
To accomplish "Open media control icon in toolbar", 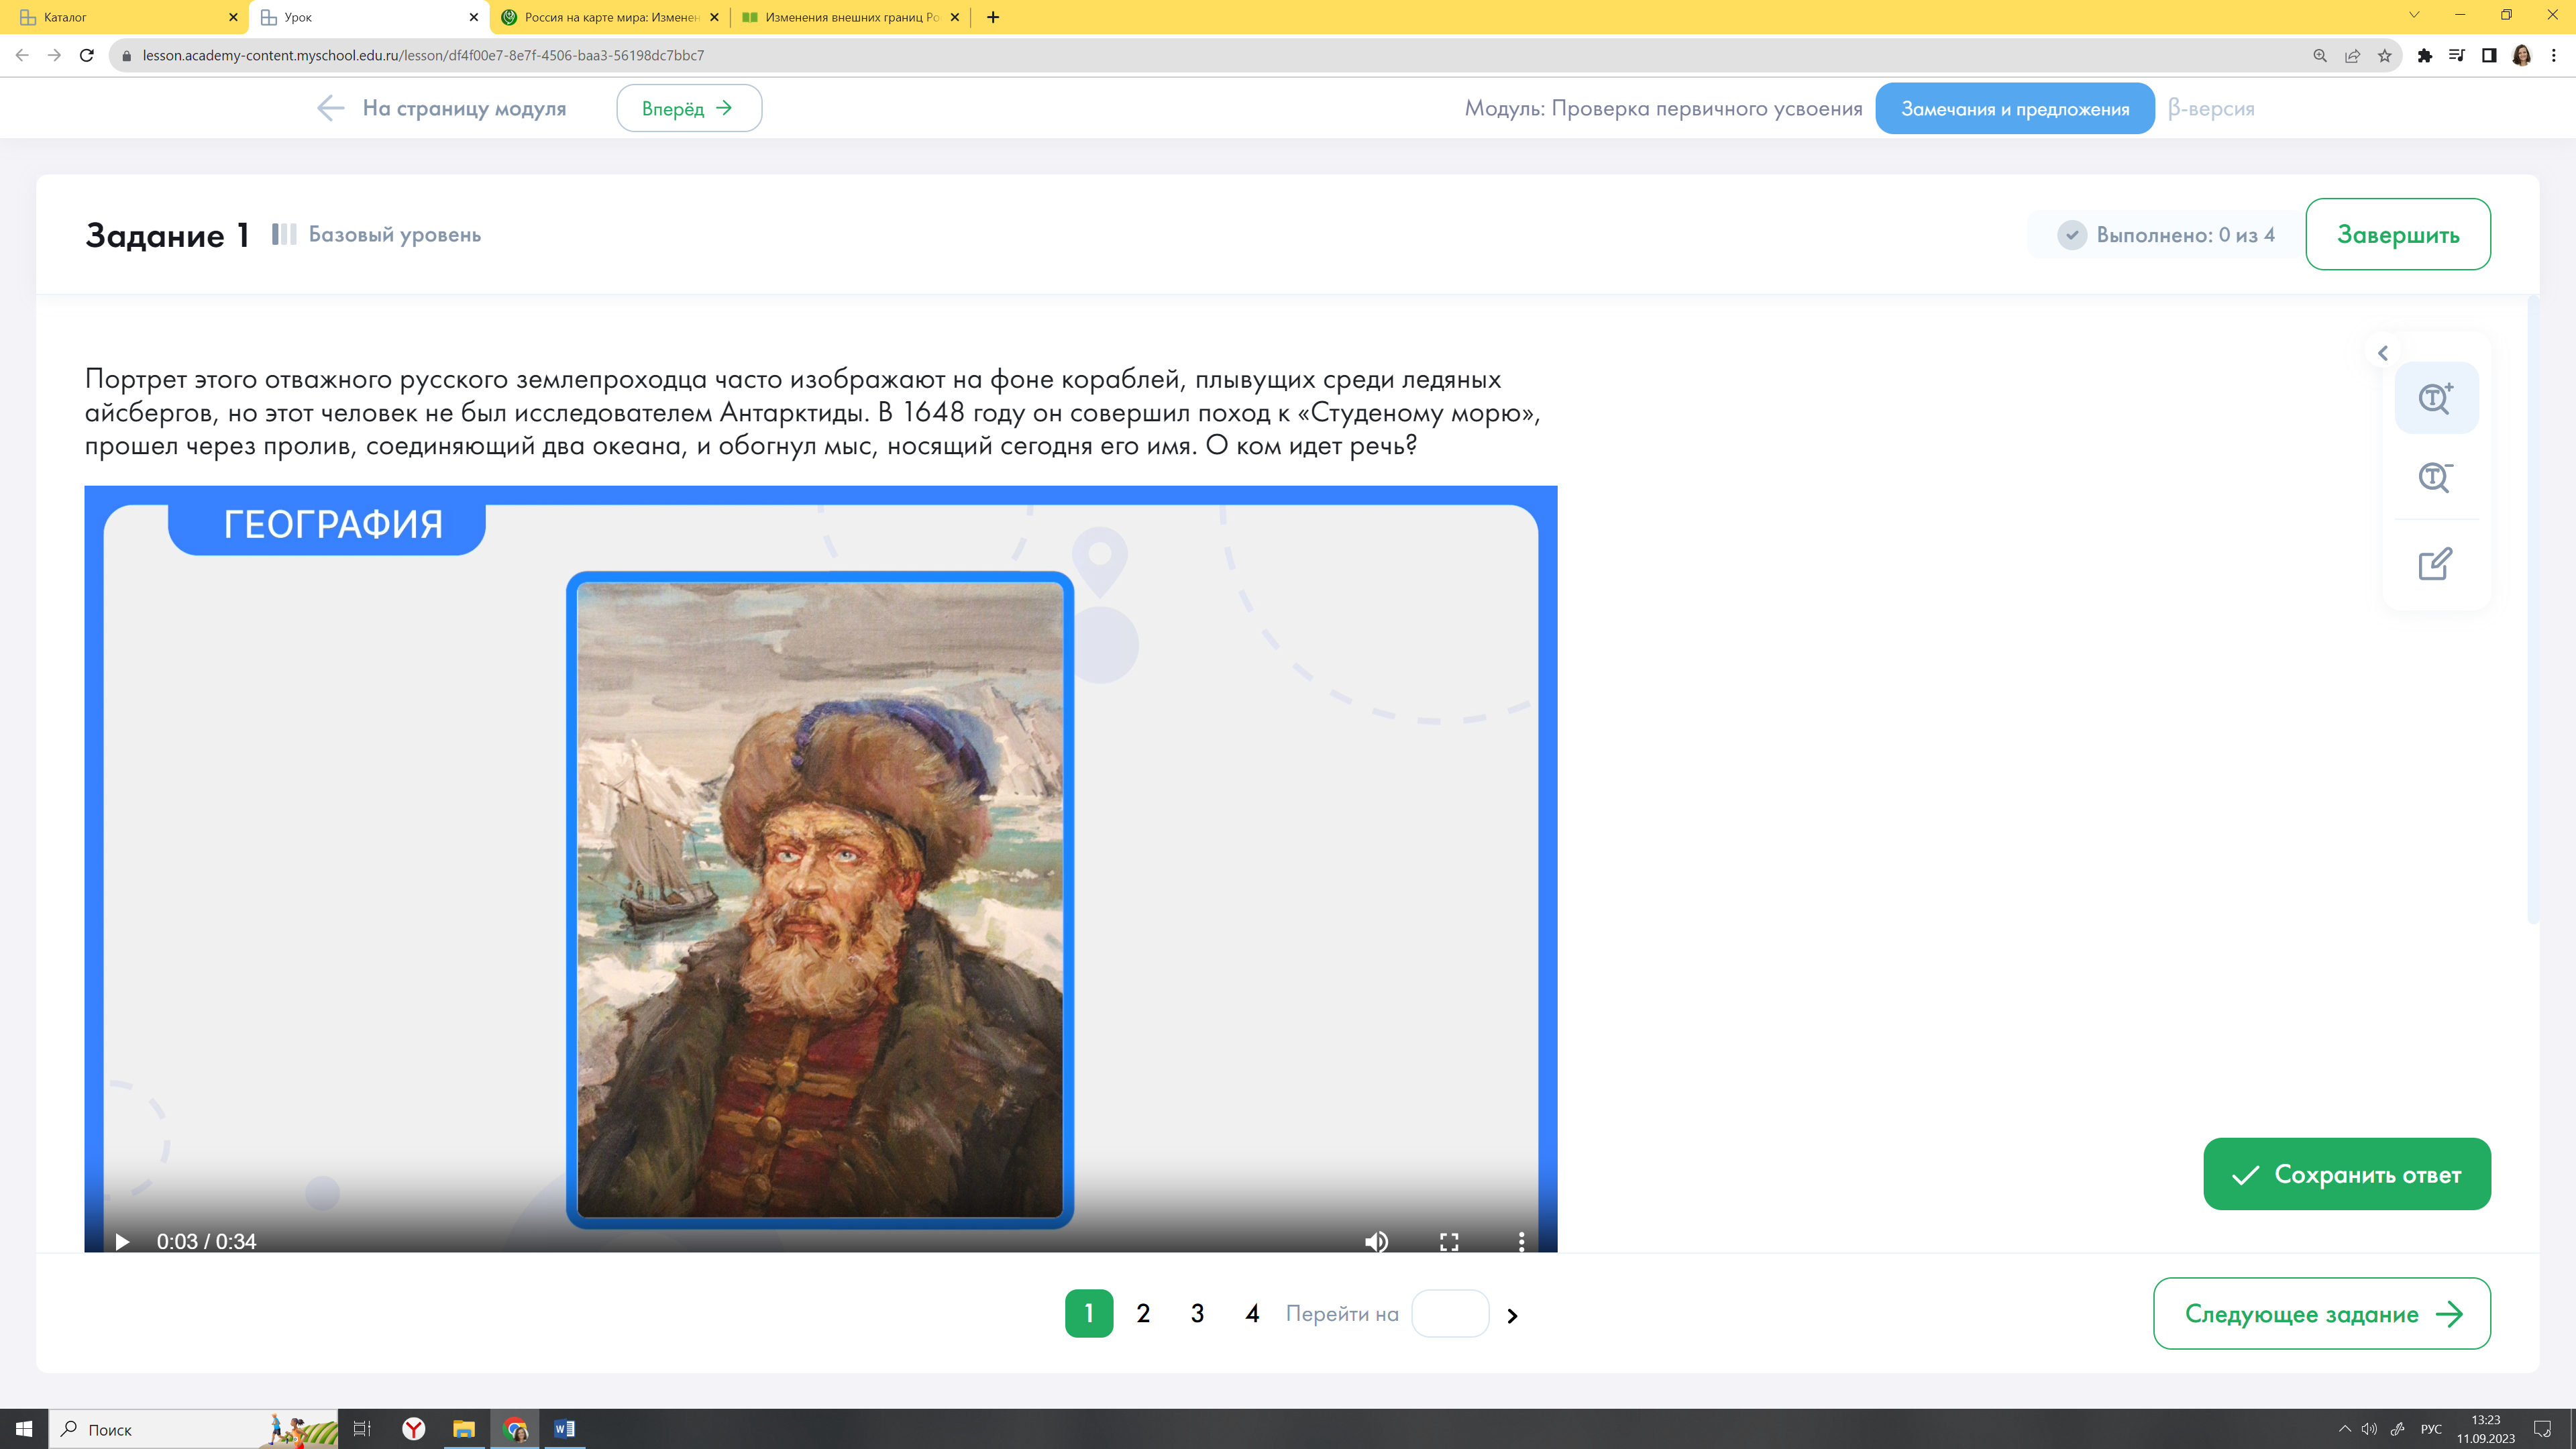I will (2457, 55).
